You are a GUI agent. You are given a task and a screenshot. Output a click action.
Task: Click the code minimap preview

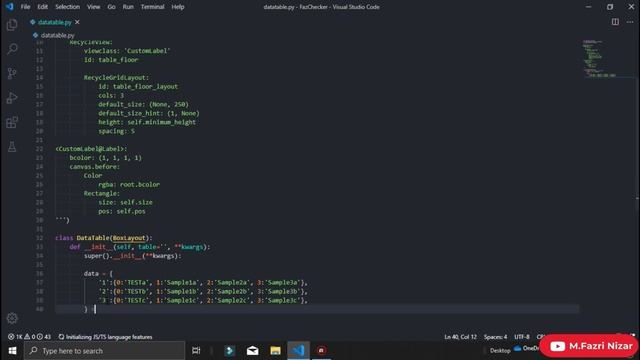pyautogui.click(x=600, y=58)
